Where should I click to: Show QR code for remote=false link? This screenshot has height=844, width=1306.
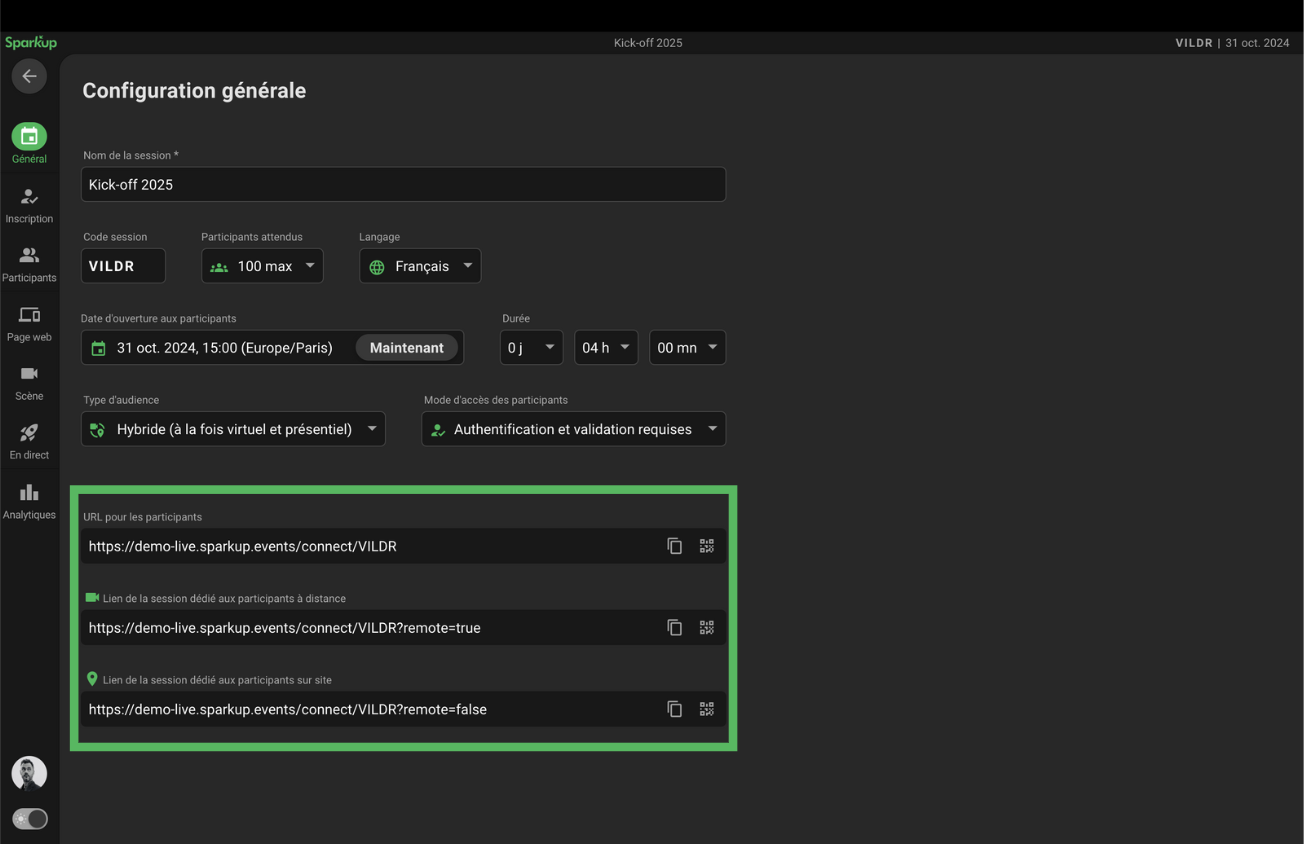[x=707, y=709]
